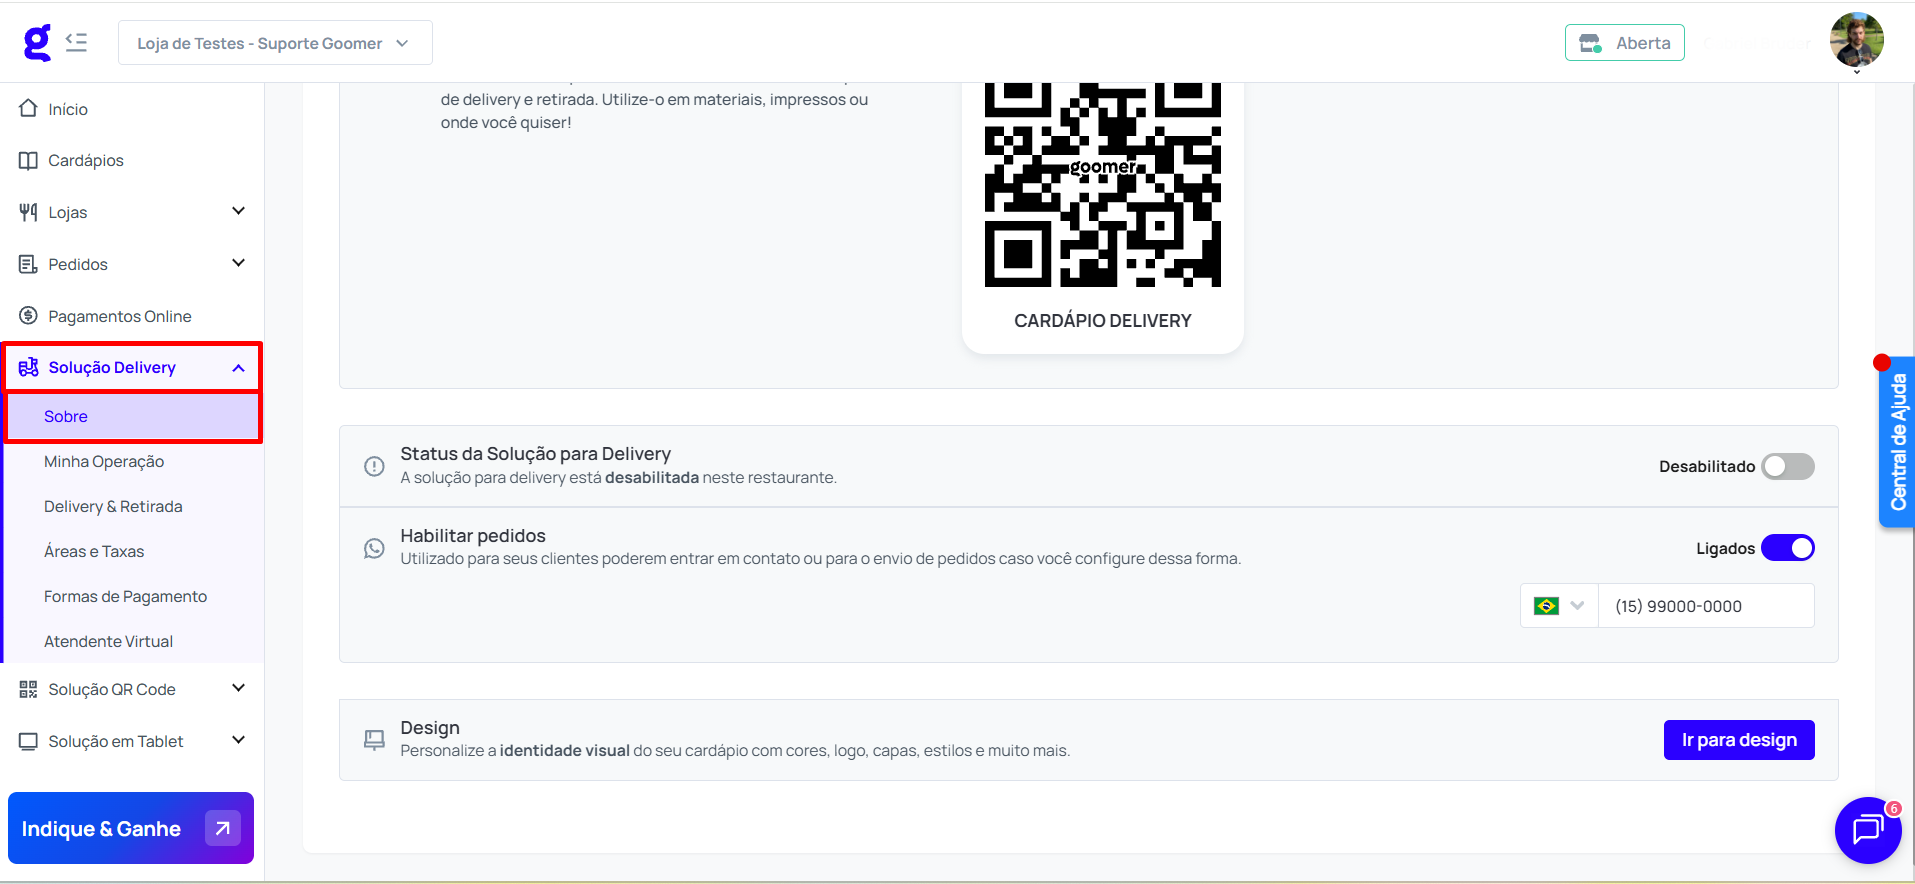Click the user profile avatar

1857,40
